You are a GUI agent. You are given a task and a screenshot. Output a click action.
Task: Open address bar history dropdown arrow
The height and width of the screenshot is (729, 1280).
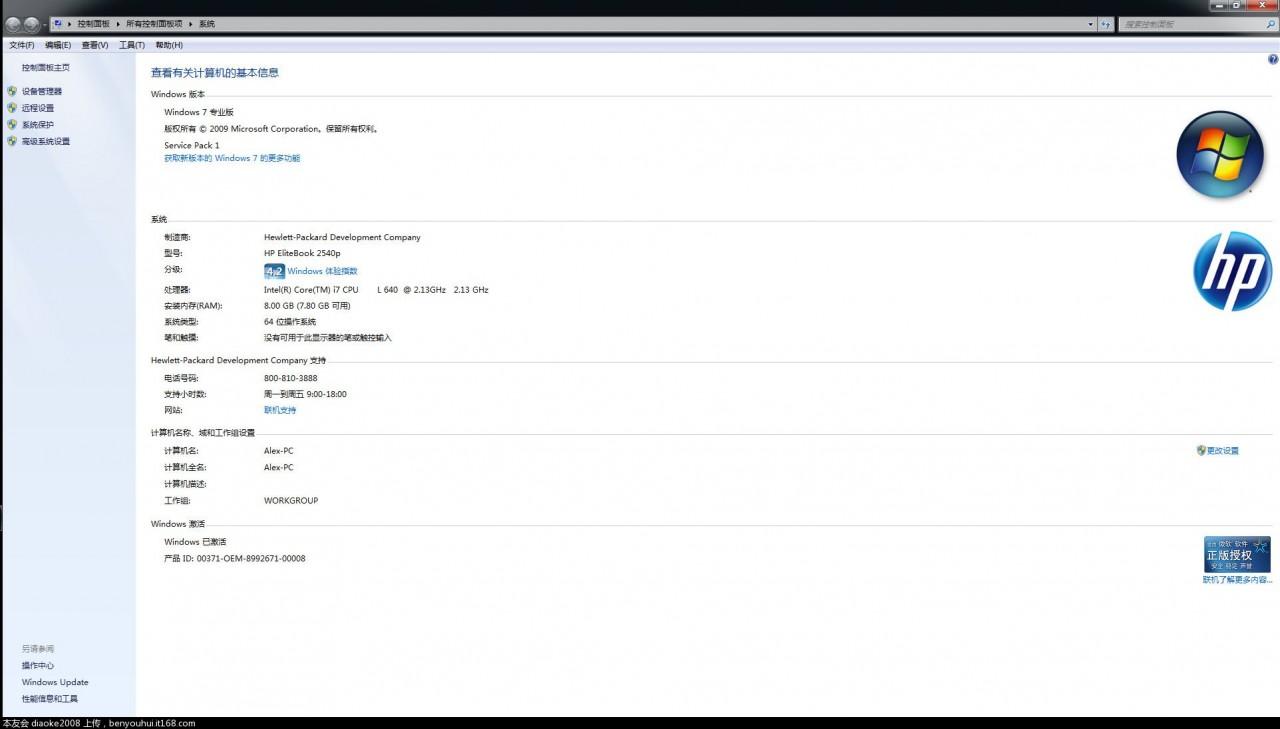click(x=1090, y=24)
